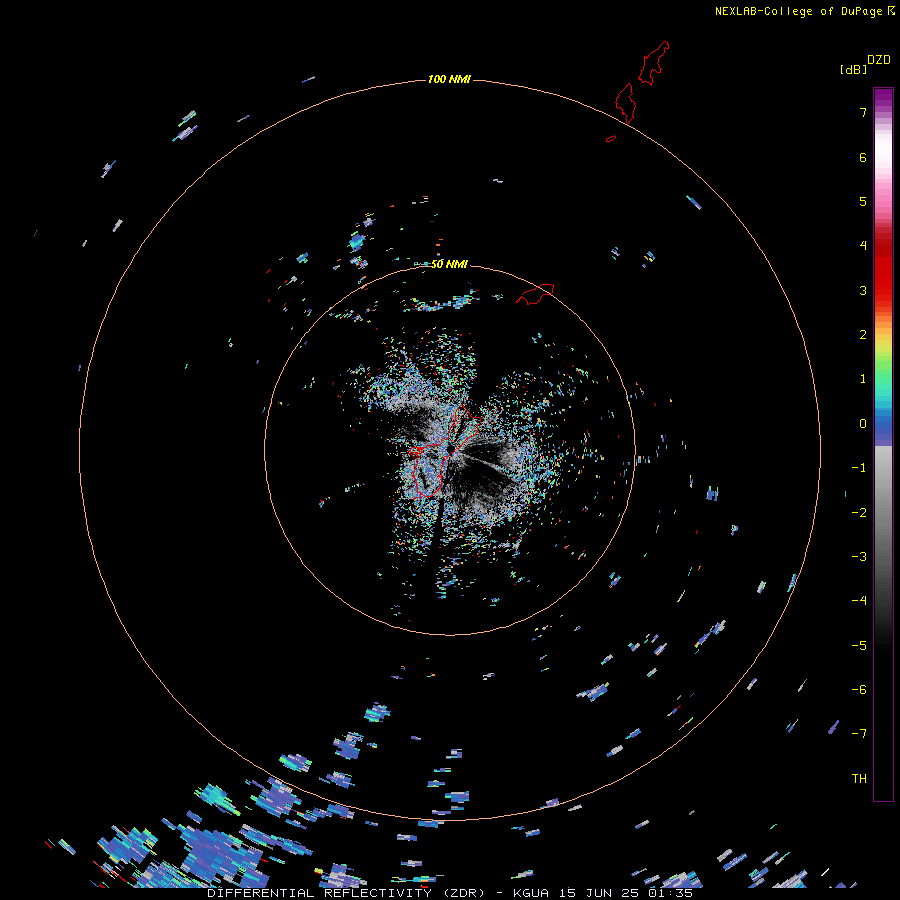Screen dimensions: 900x900
Task: Click the 5 label on the color scale
Action: click(863, 201)
